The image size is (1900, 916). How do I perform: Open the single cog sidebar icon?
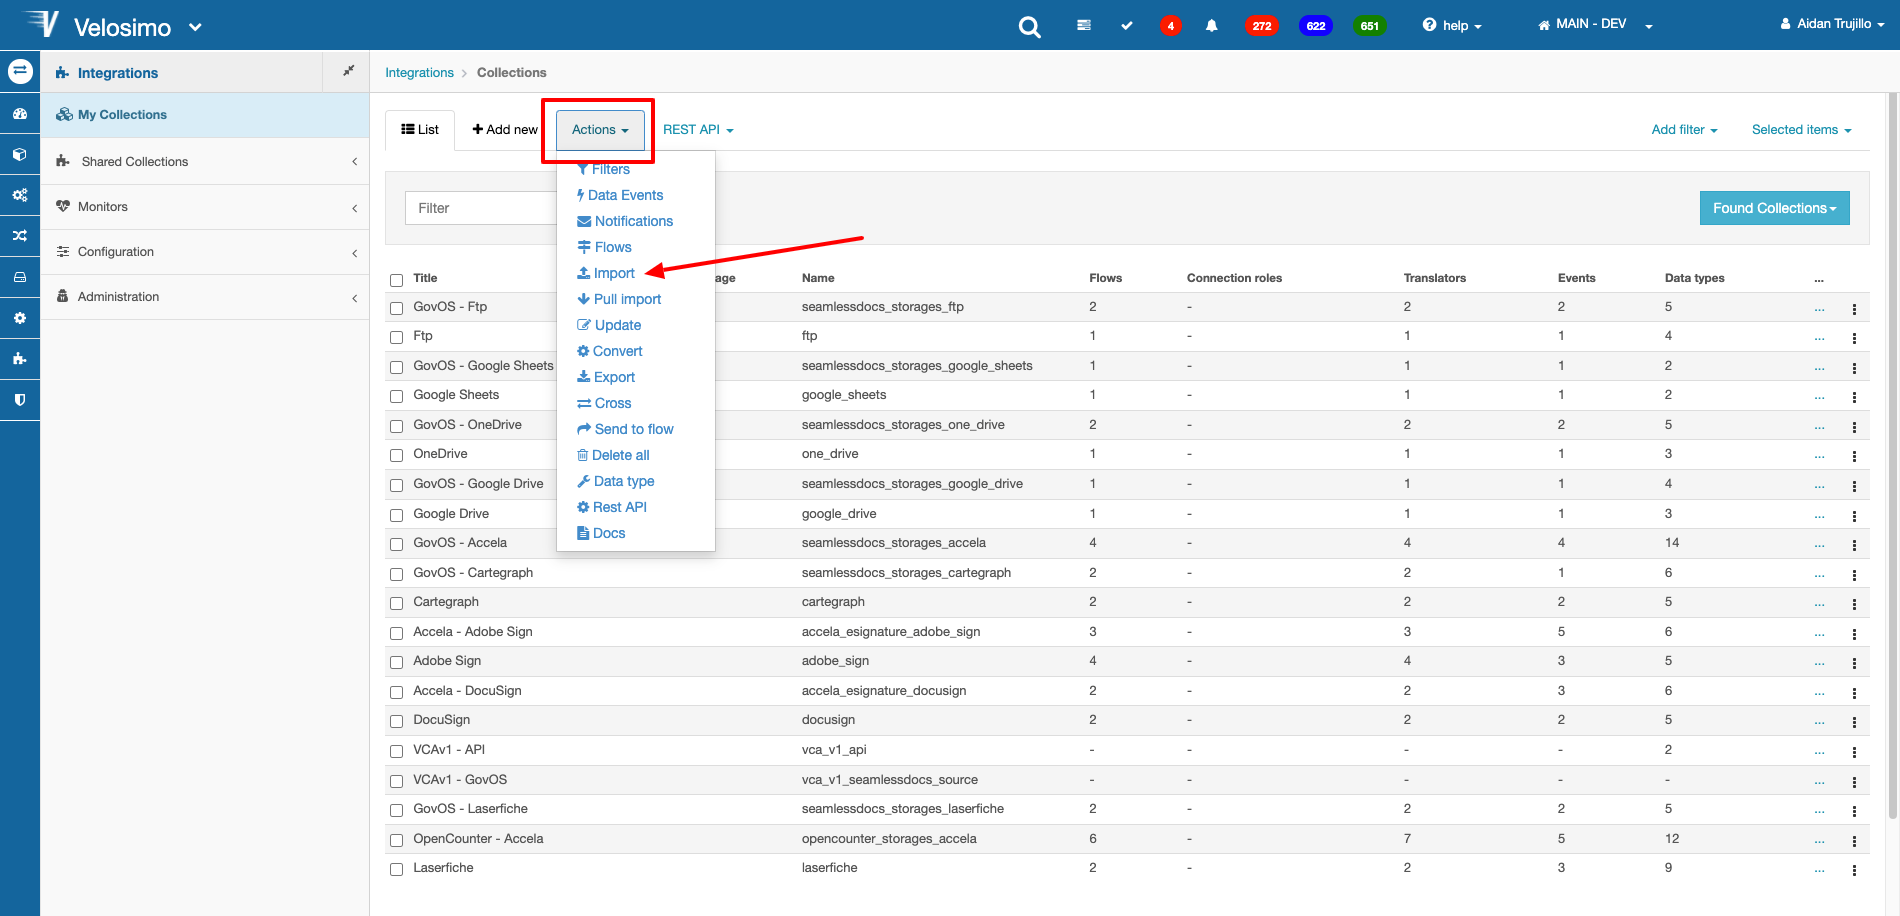pyautogui.click(x=20, y=318)
